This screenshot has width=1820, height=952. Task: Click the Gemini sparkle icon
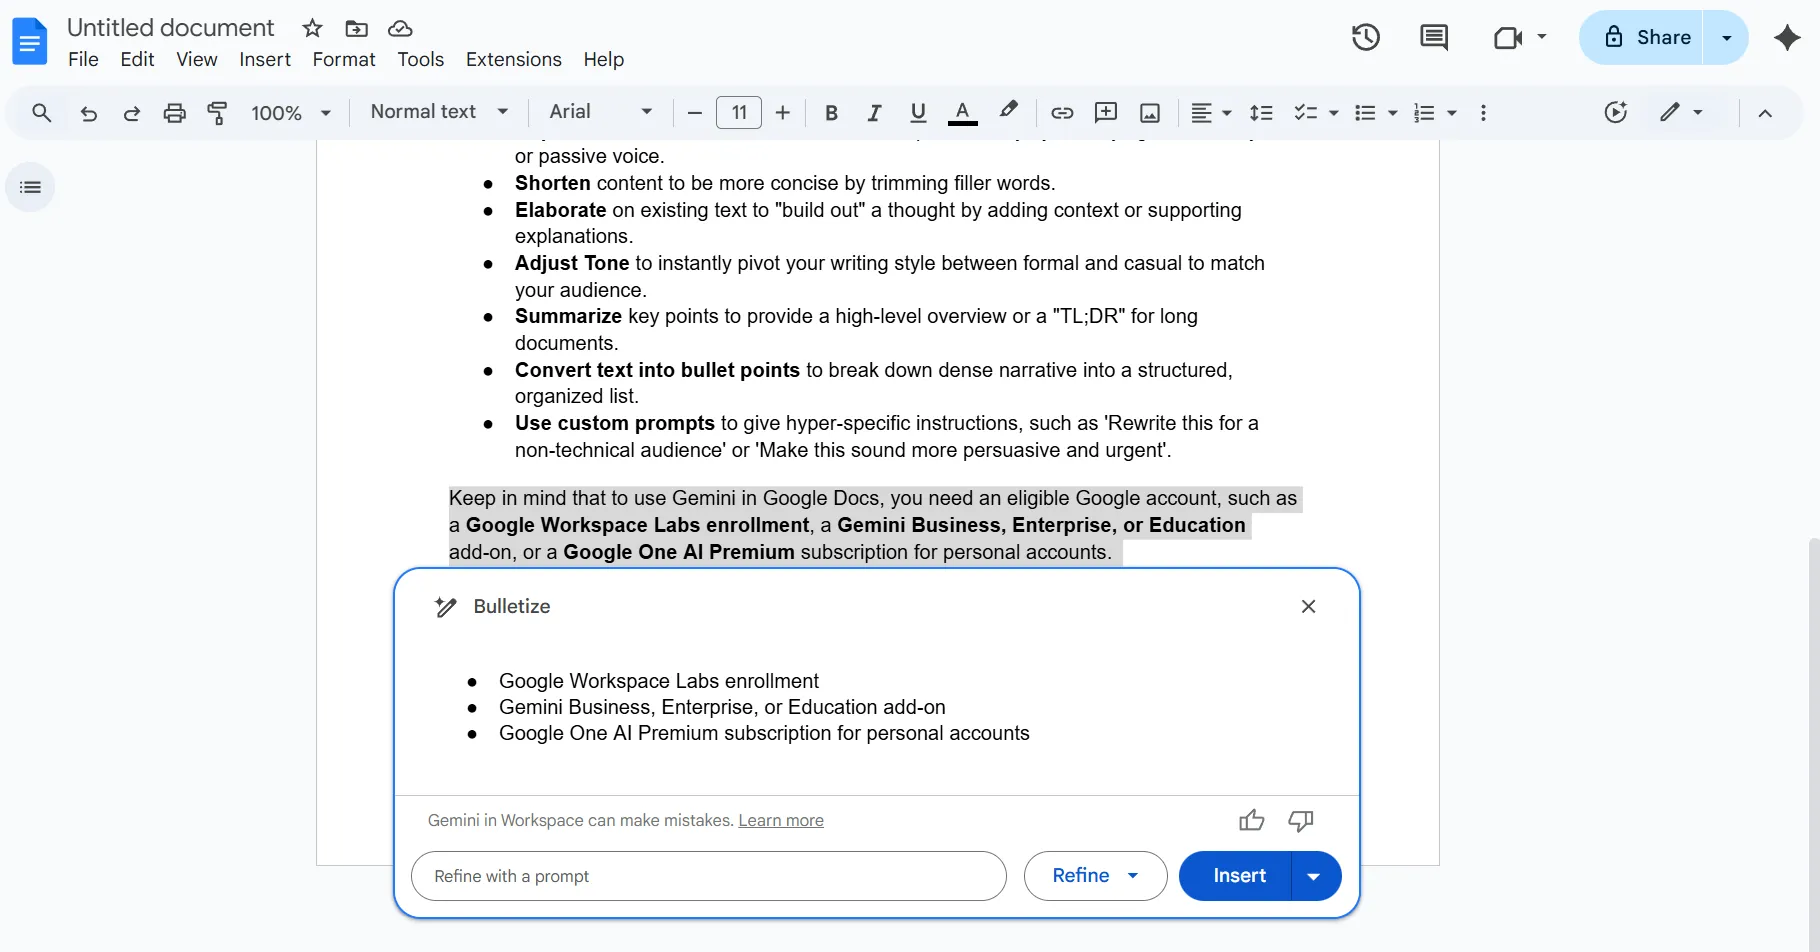point(1787,38)
